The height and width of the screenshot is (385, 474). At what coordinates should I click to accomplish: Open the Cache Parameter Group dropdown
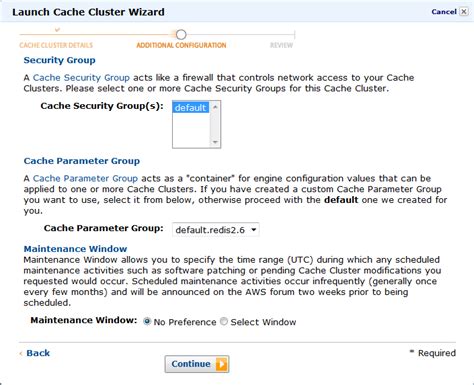pyautogui.click(x=215, y=230)
